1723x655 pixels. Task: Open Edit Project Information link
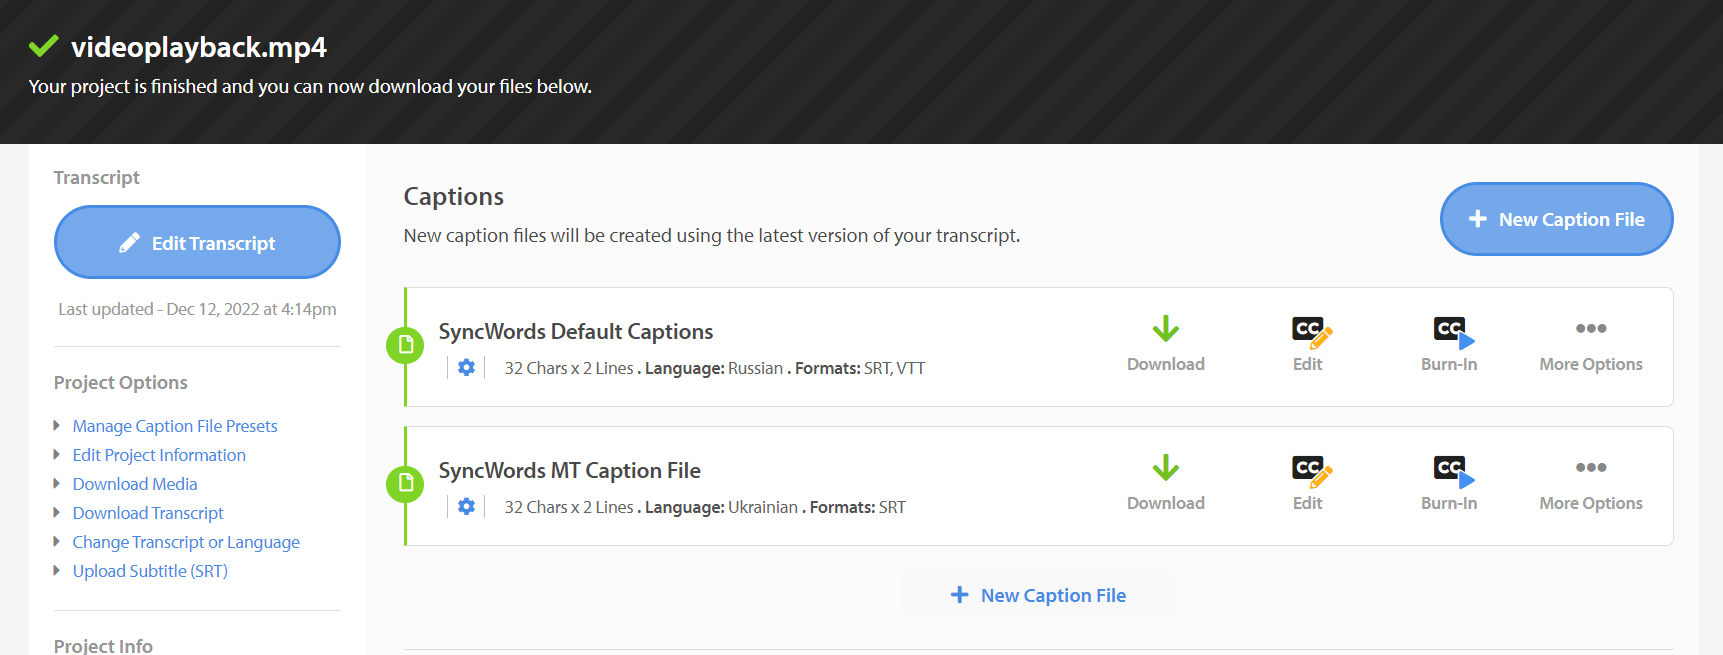159,455
